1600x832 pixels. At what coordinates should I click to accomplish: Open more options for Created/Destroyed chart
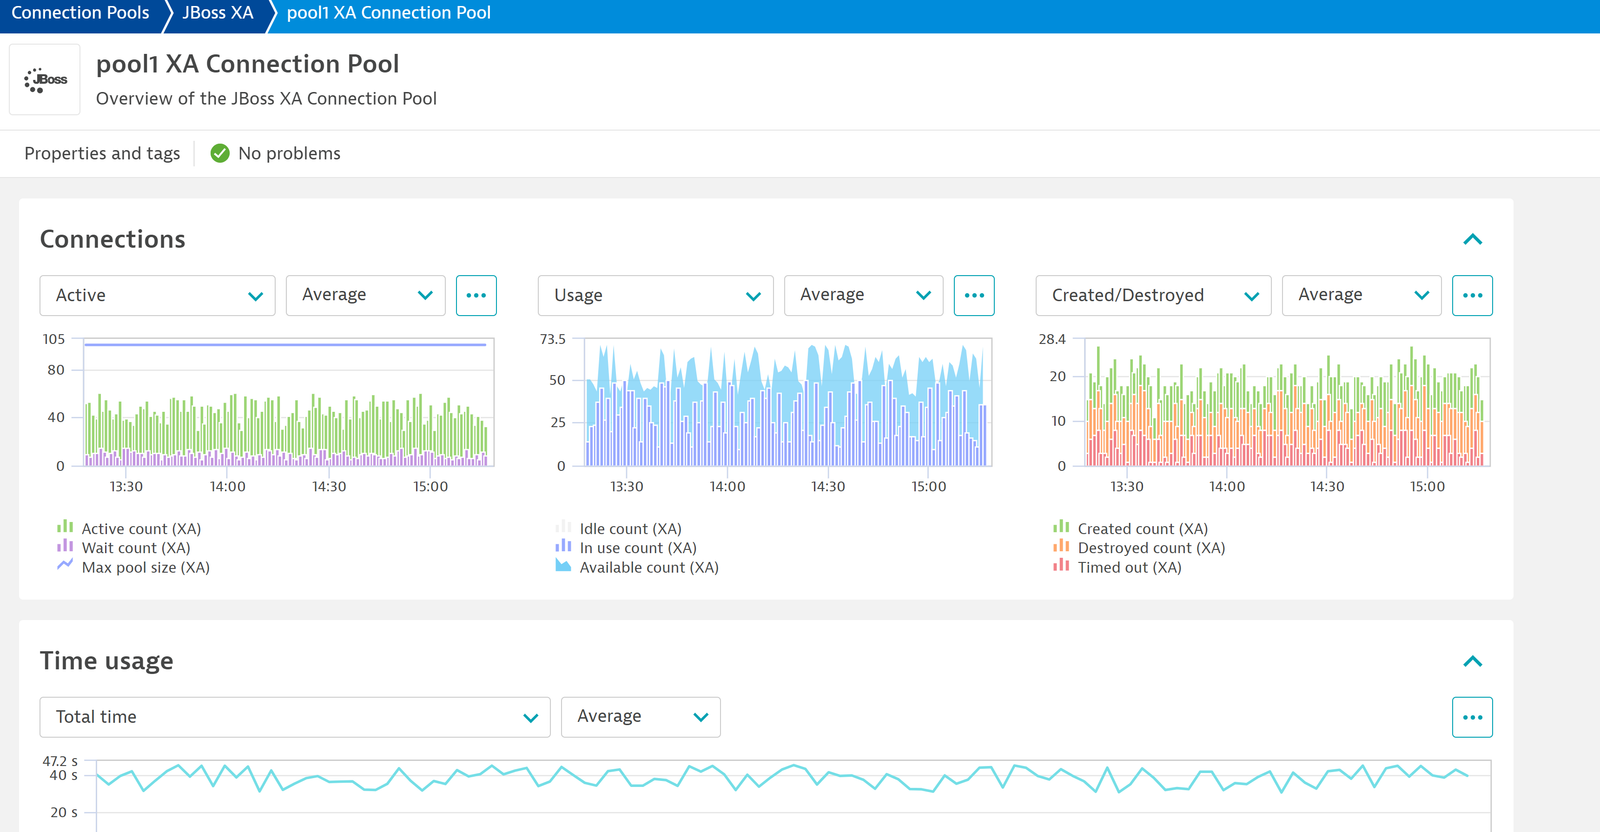(1472, 295)
